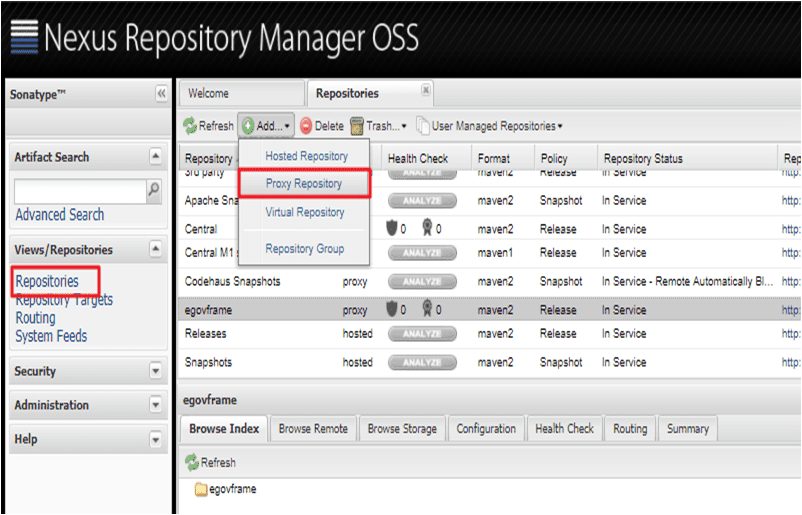
Task: Select the egovframe repository row
Action: click(489, 310)
